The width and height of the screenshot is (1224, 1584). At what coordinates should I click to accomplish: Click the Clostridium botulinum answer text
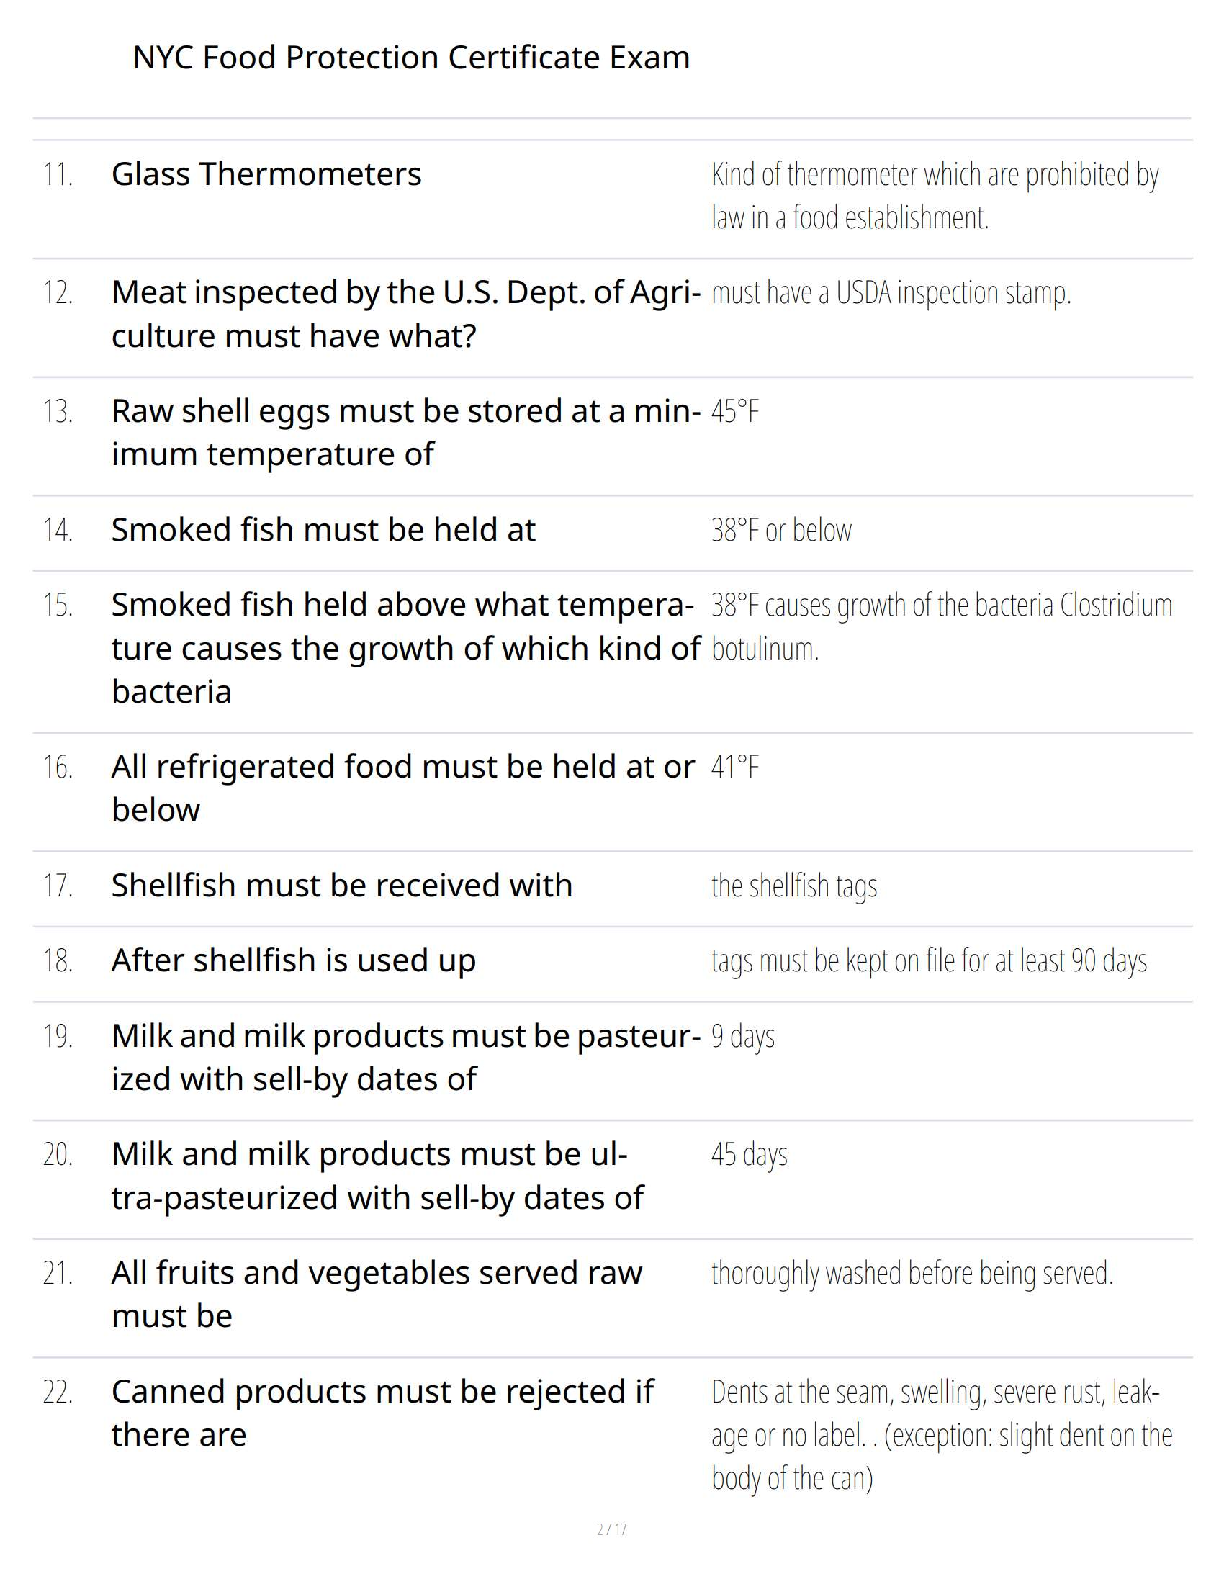click(940, 626)
